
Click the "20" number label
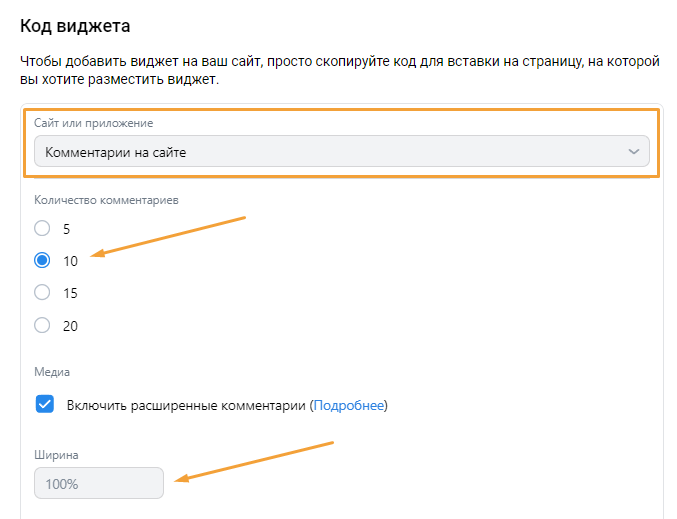click(70, 326)
